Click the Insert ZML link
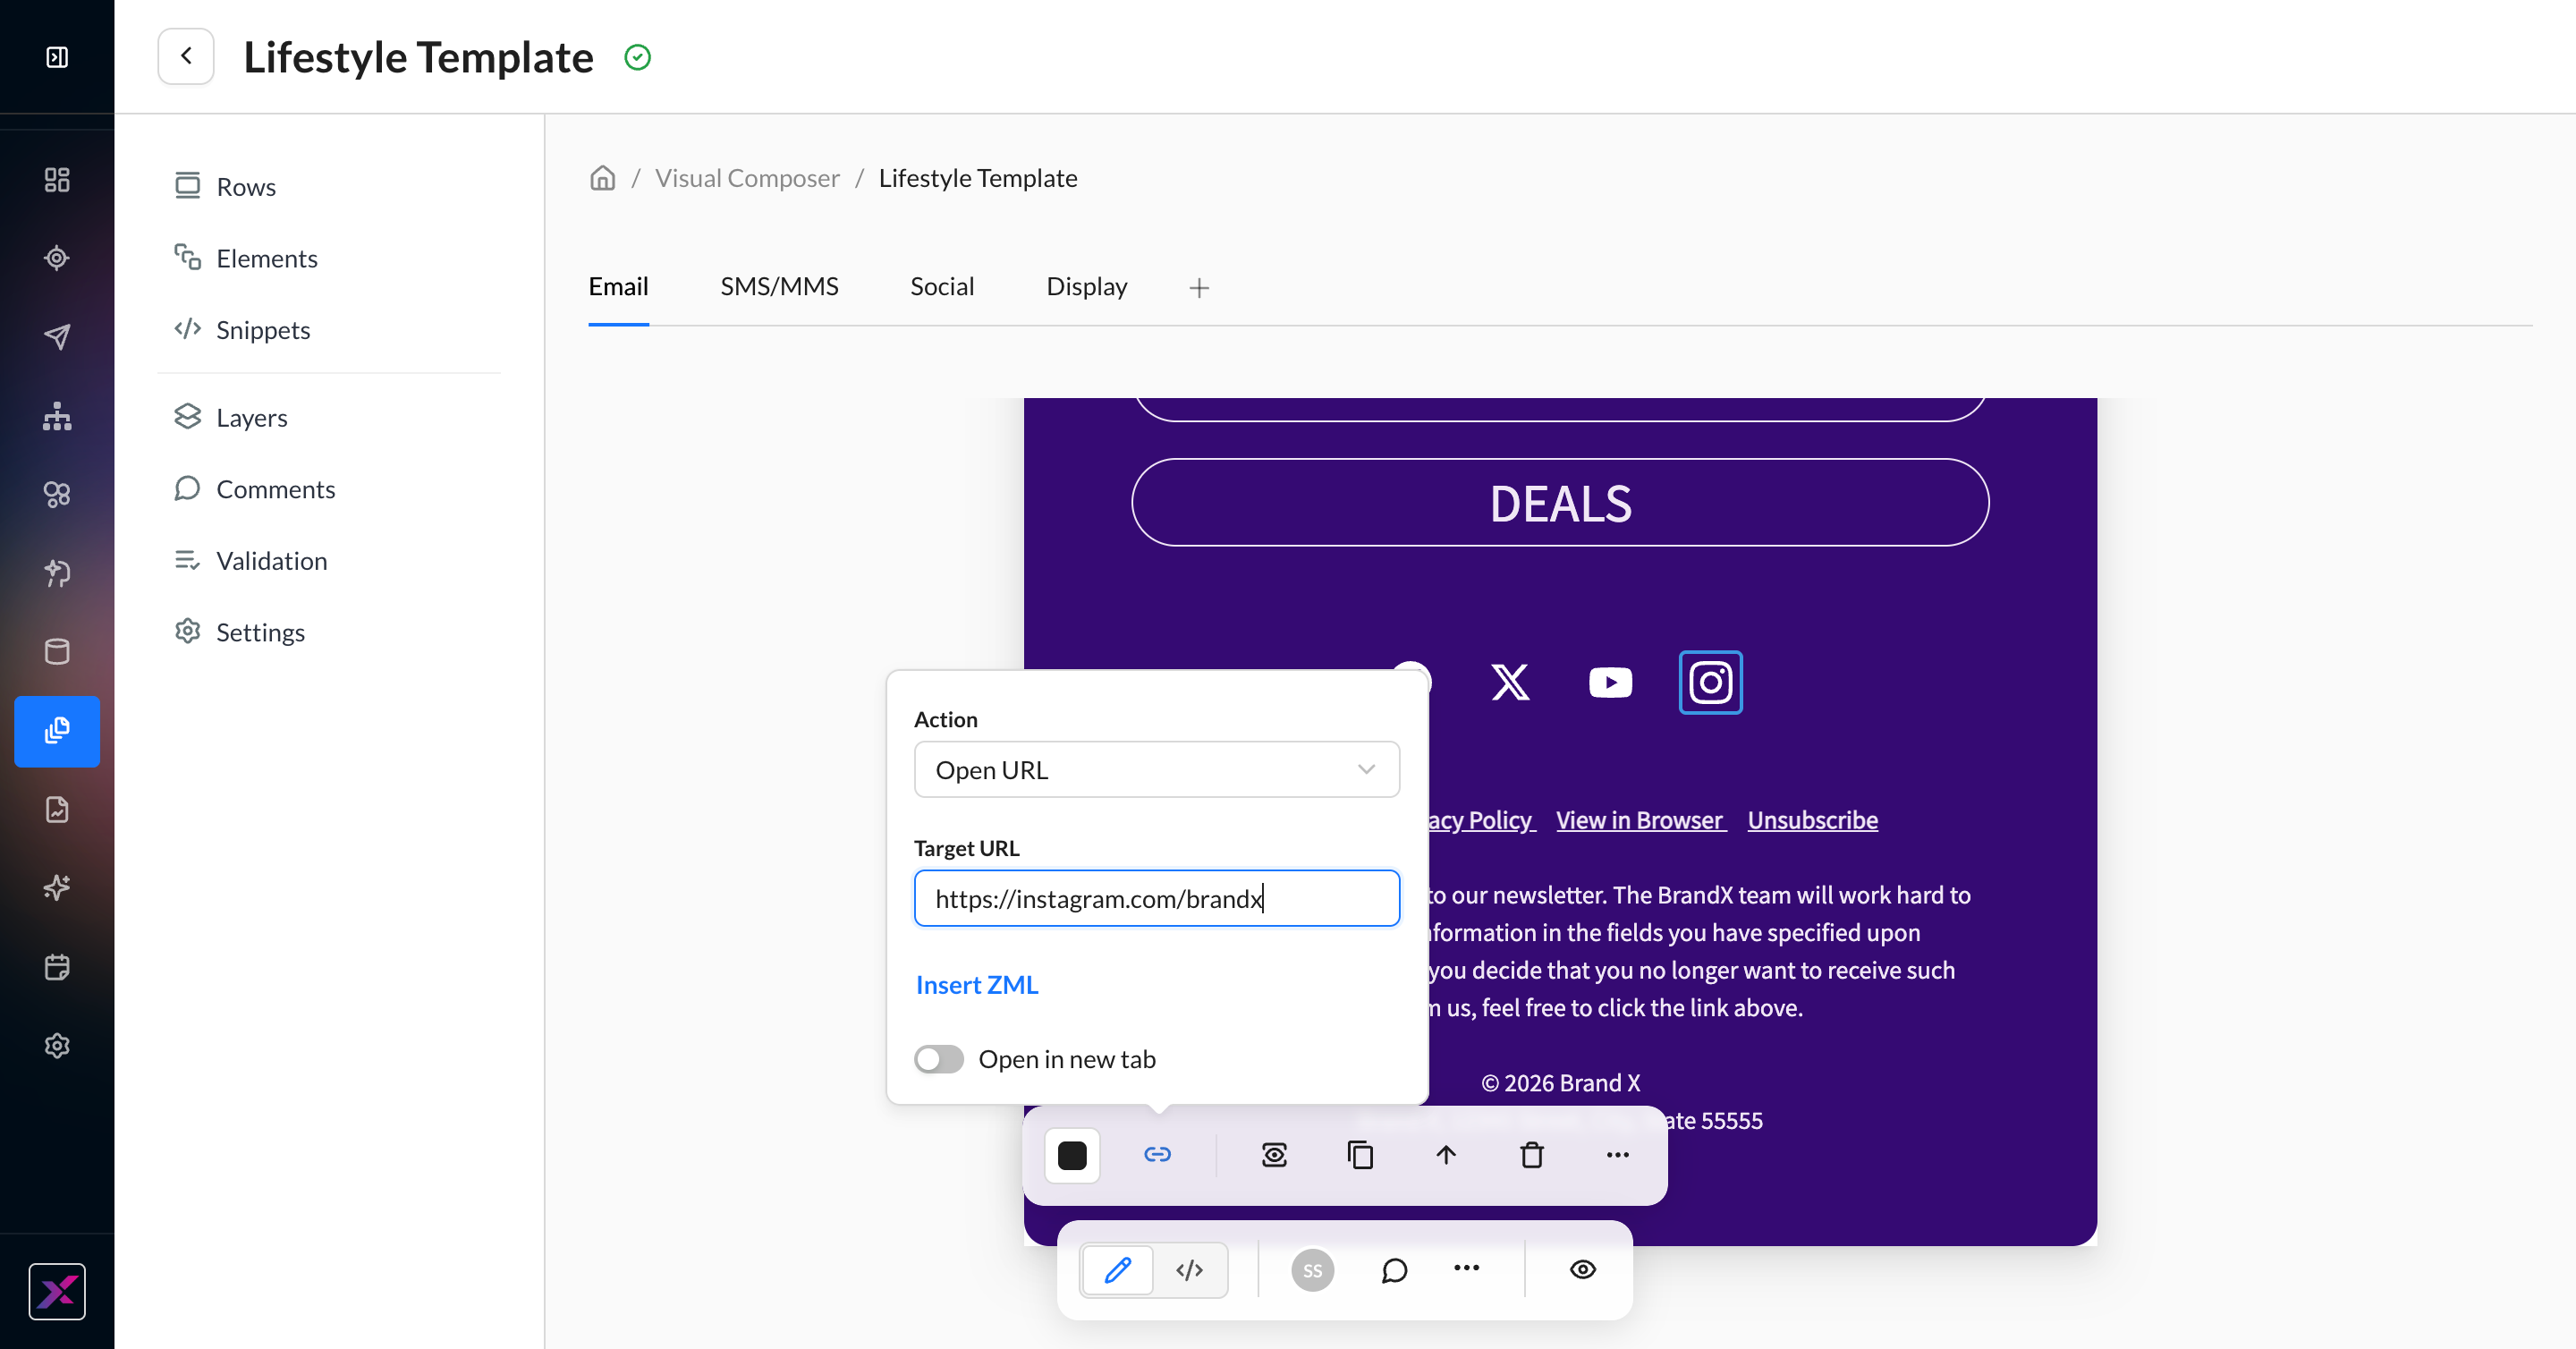The width and height of the screenshot is (2576, 1349). pos(977,985)
